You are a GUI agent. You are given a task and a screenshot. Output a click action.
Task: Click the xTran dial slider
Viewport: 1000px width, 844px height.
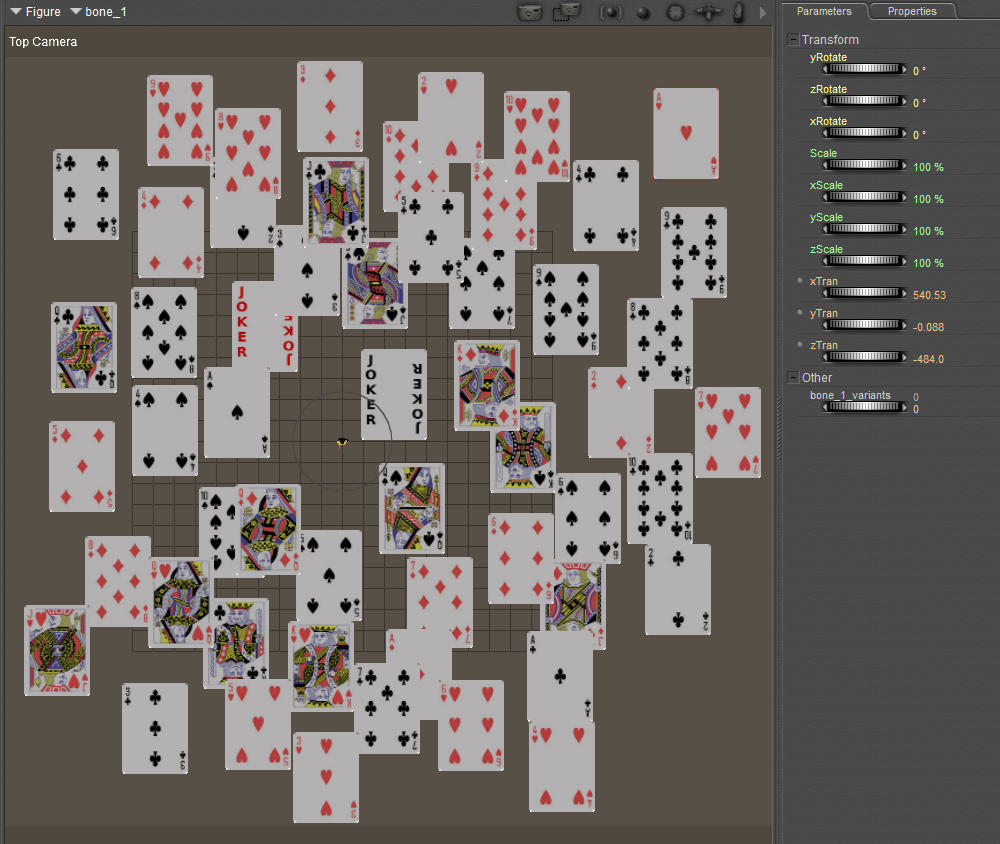coord(864,293)
